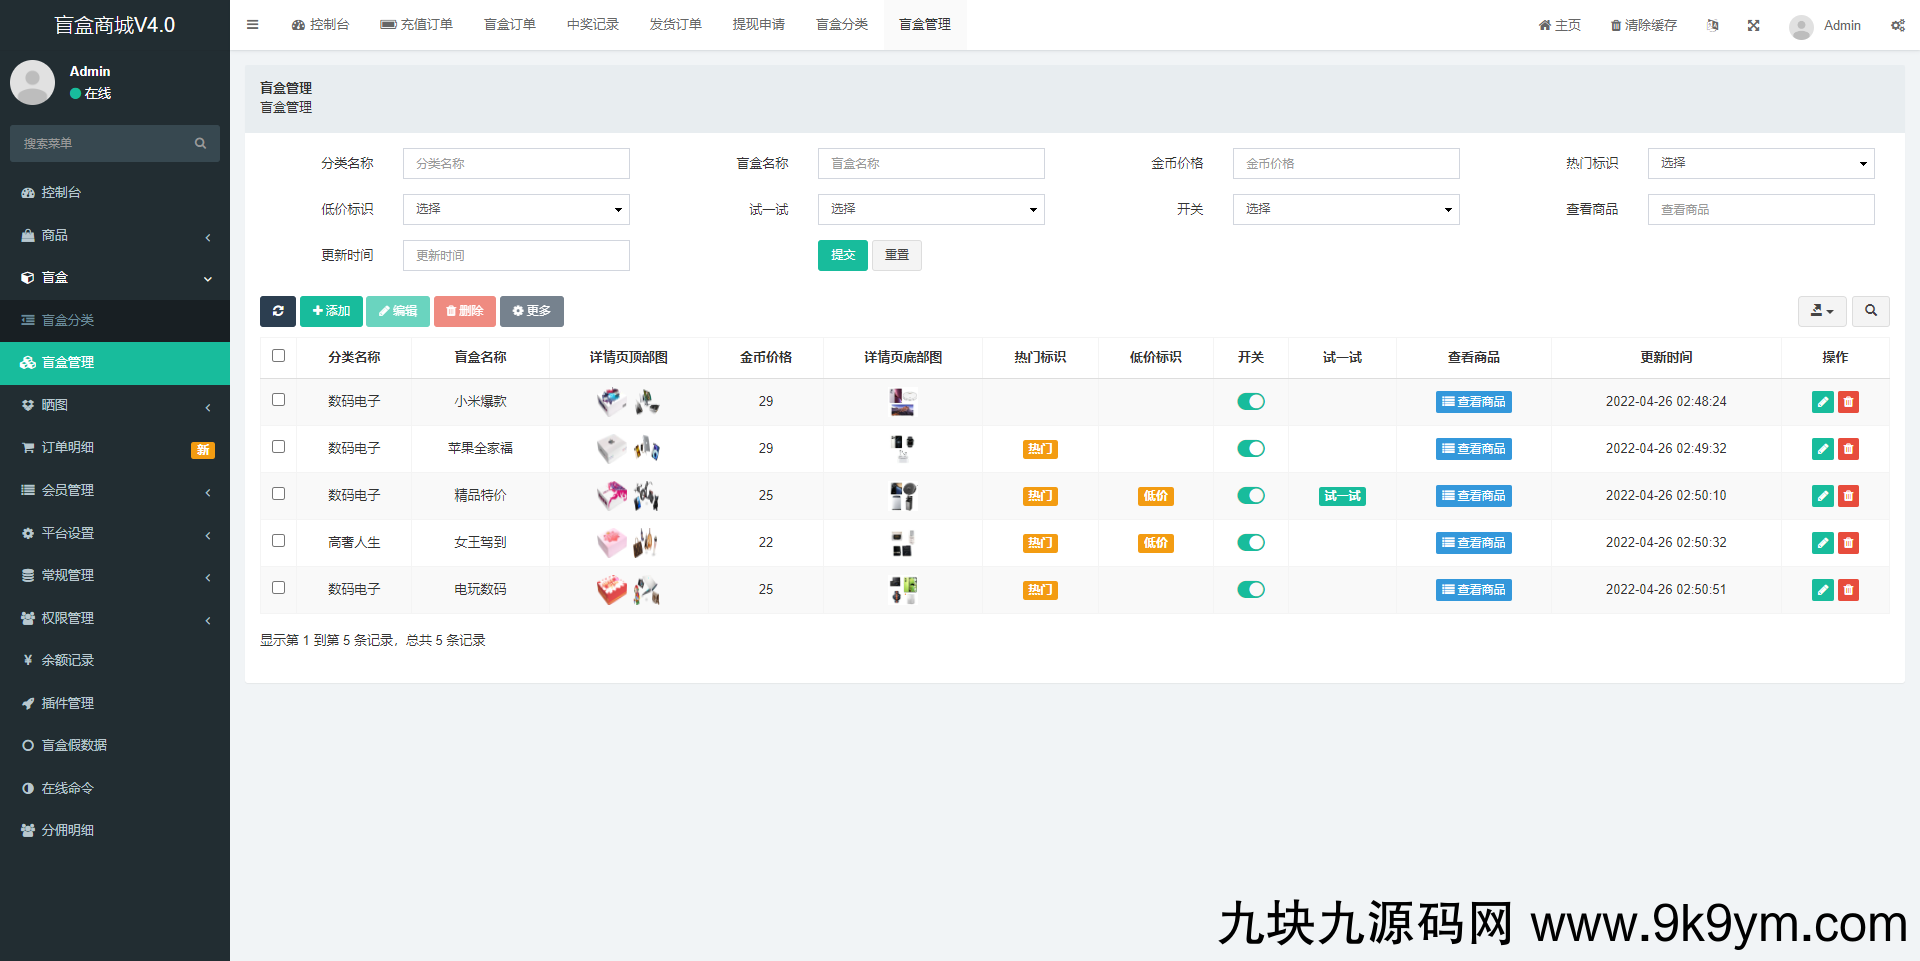
Task: Click the search icon in sidebar menu search
Action: pyautogui.click(x=200, y=144)
